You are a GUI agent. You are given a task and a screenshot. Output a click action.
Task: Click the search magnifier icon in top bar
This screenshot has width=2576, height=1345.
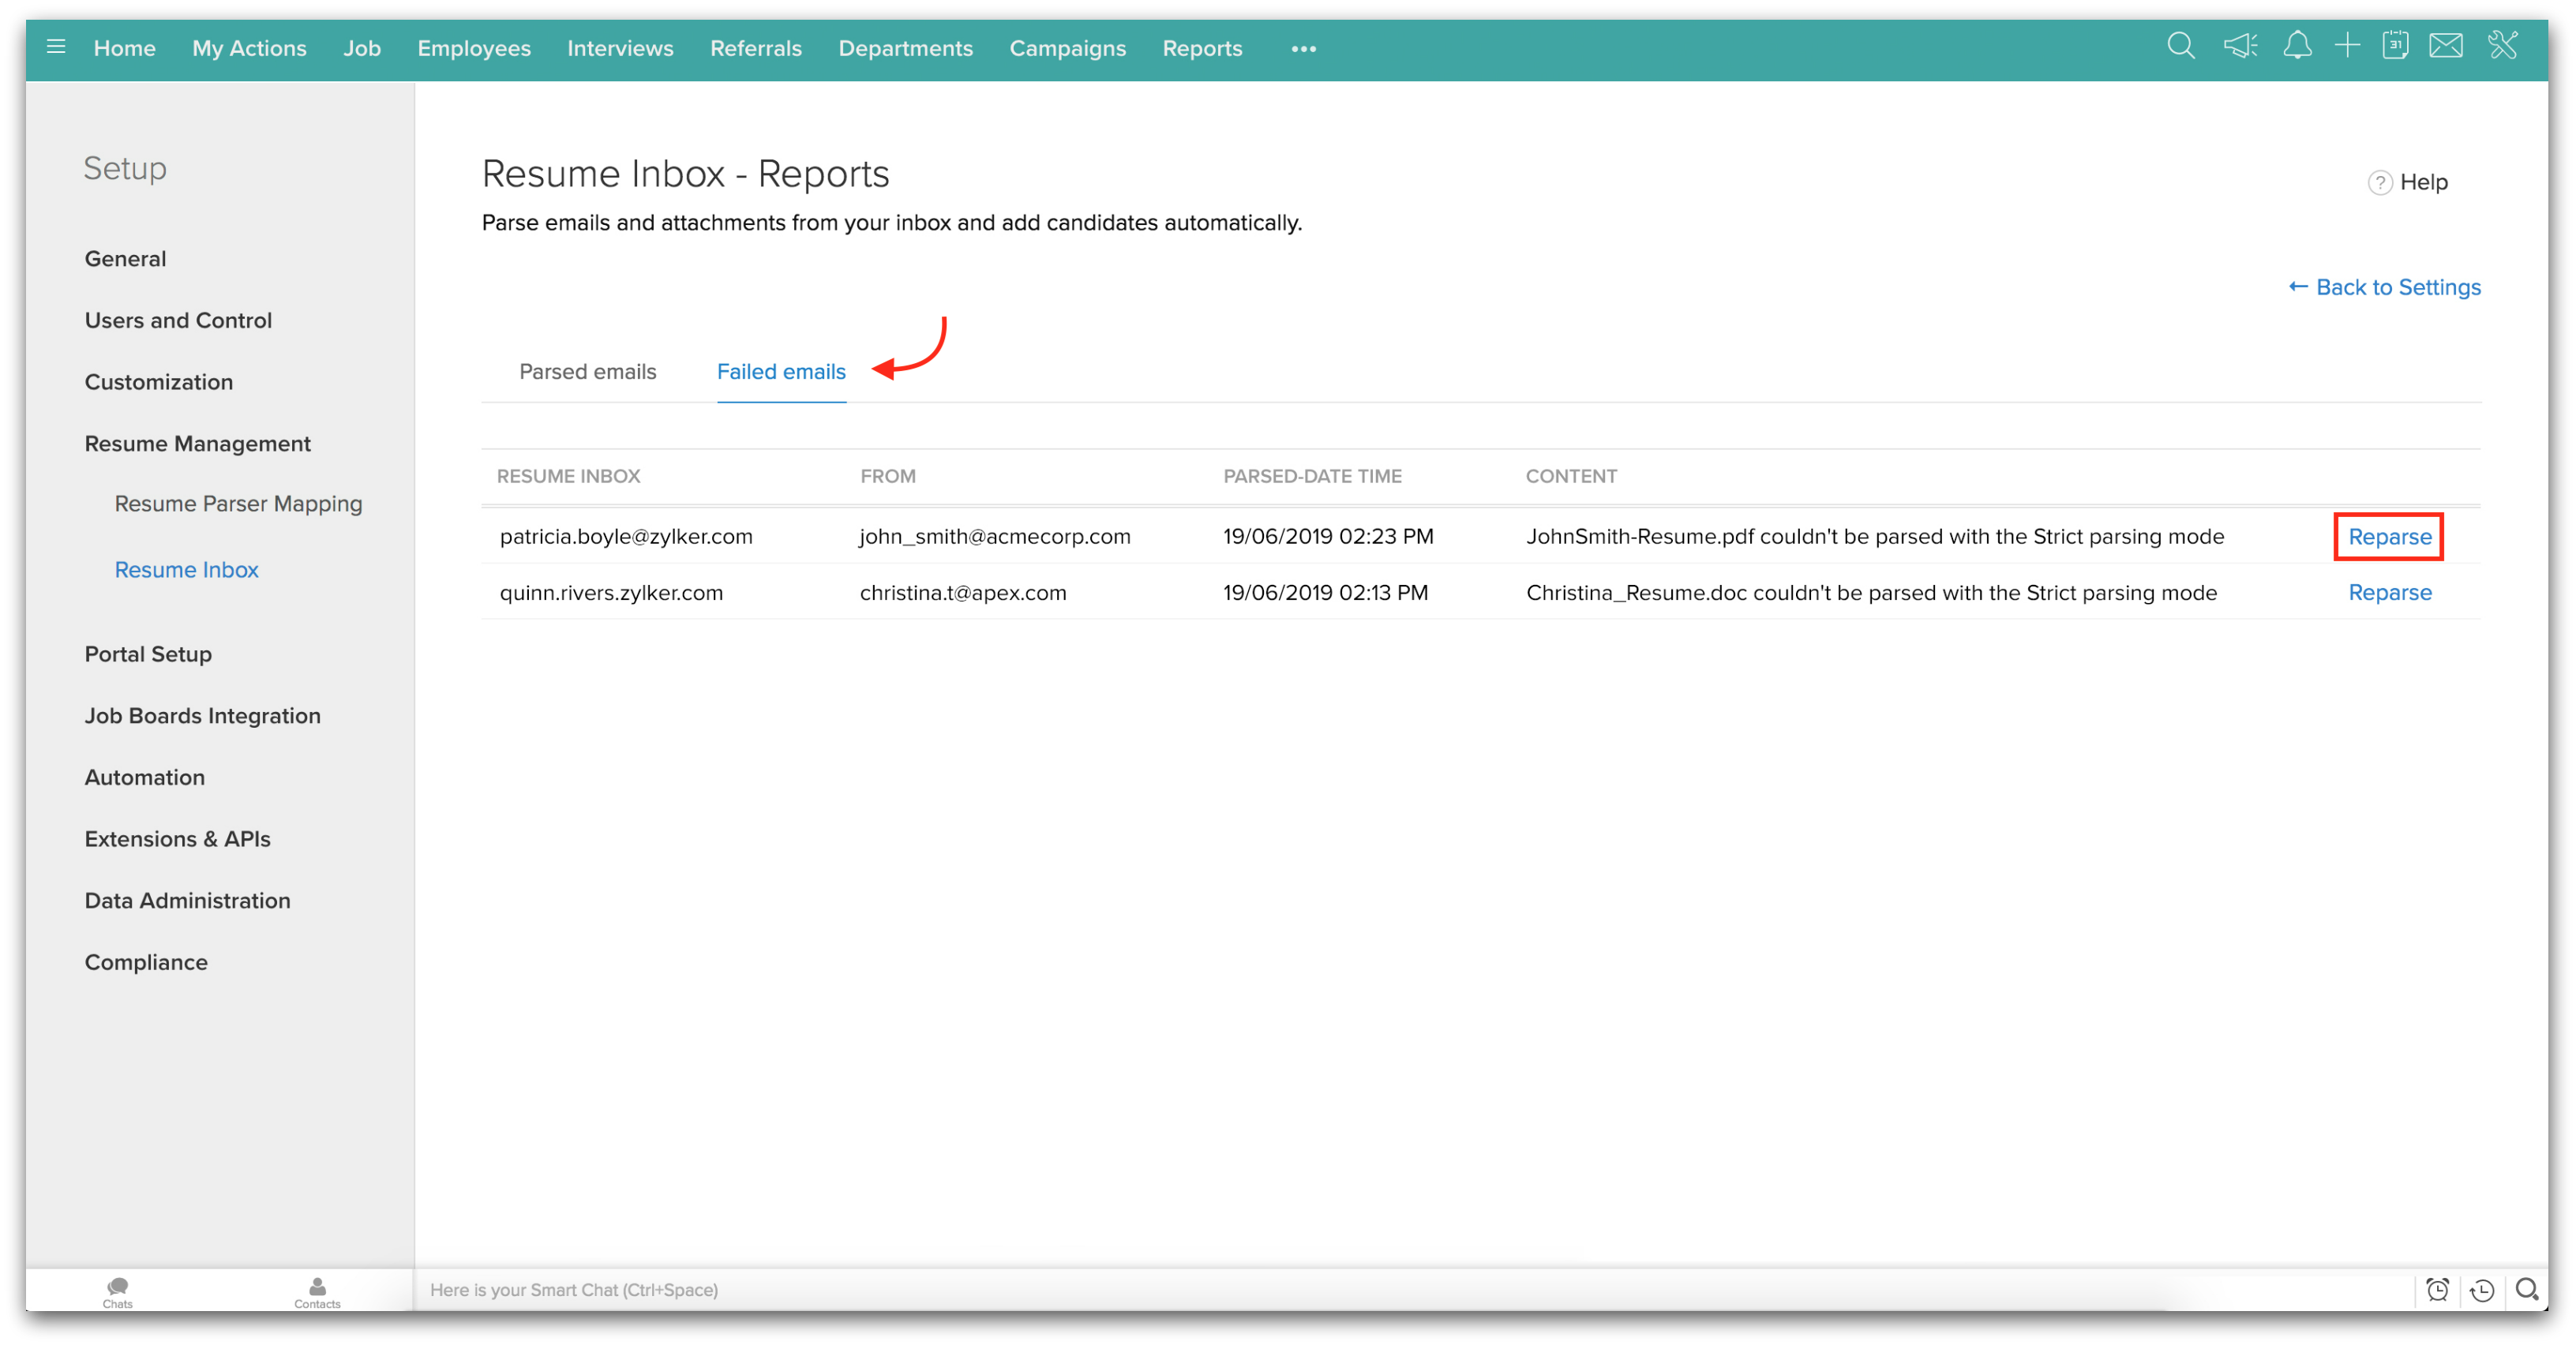[x=2180, y=46]
